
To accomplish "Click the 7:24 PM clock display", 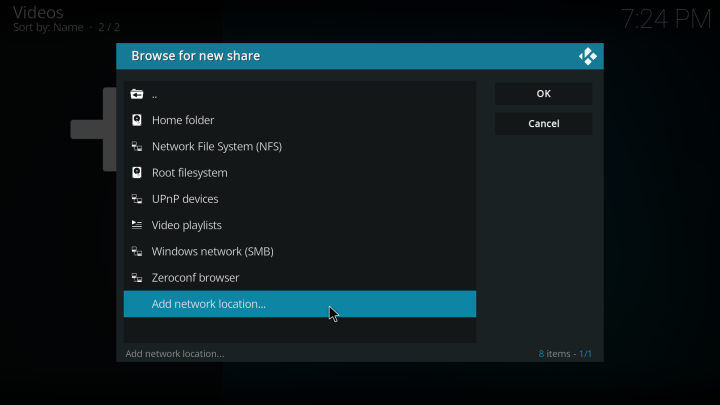I will tap(665, 19).
